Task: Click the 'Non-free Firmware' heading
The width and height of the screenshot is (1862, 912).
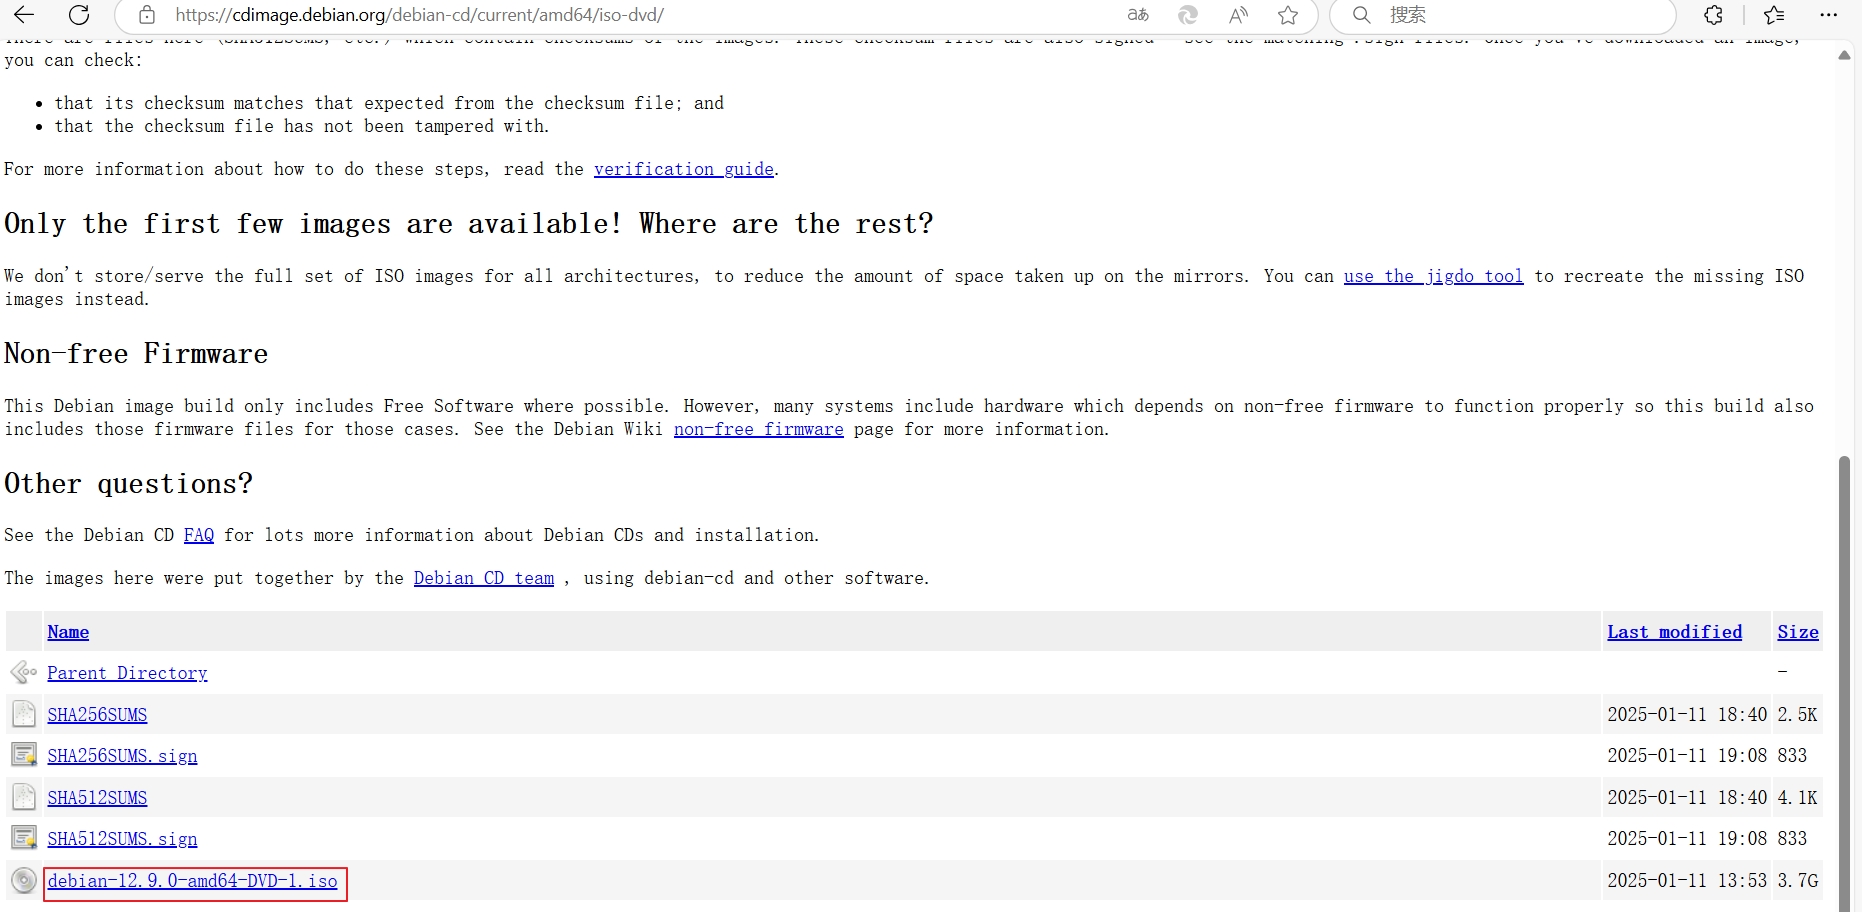Action: (136, 354)
